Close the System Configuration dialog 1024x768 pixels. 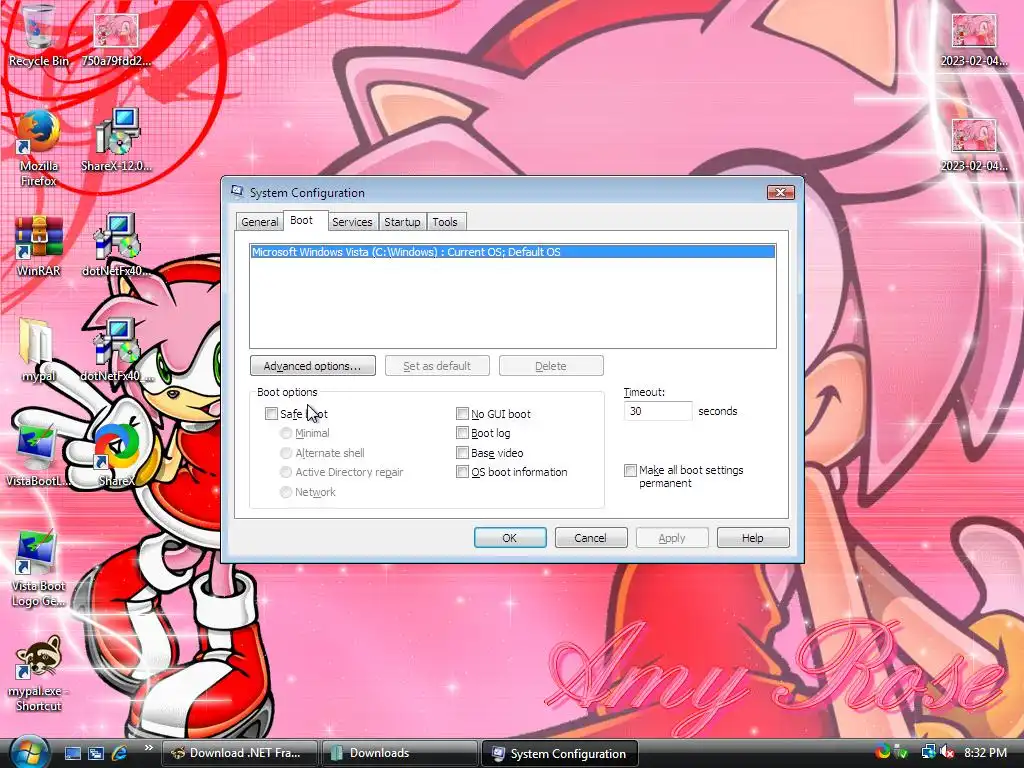click(780, 192)
